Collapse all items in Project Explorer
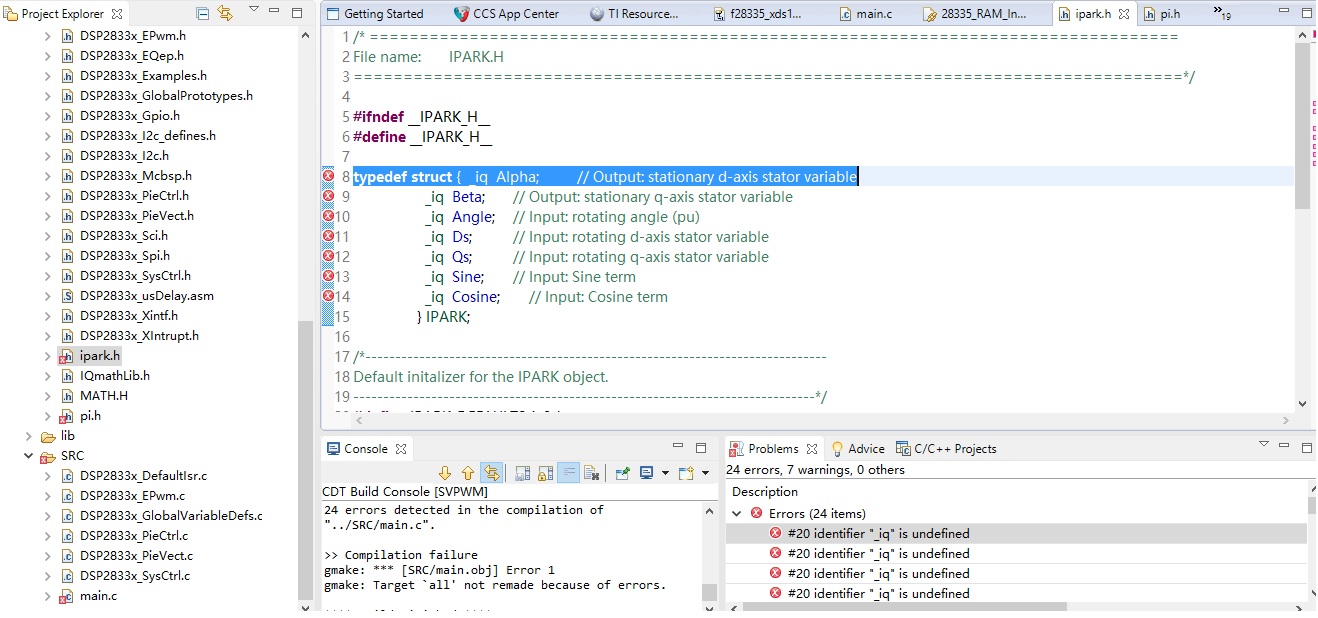 pyautogui.click(x=203, y=14)
